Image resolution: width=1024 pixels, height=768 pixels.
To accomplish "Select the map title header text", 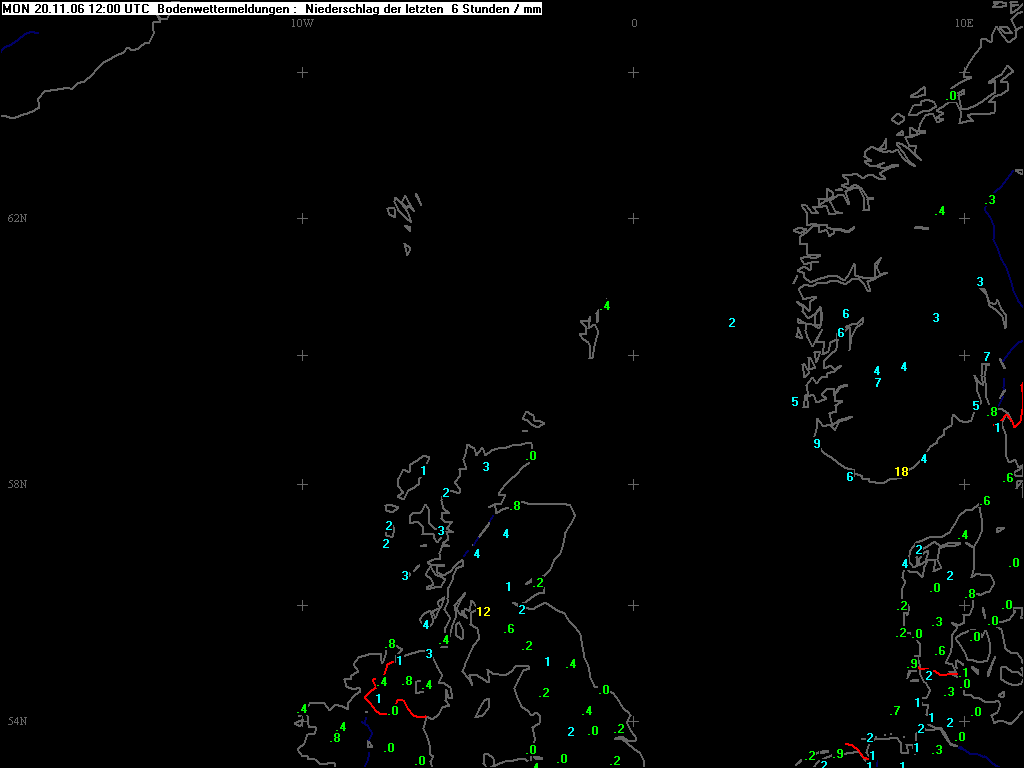I will pos(272,8).
